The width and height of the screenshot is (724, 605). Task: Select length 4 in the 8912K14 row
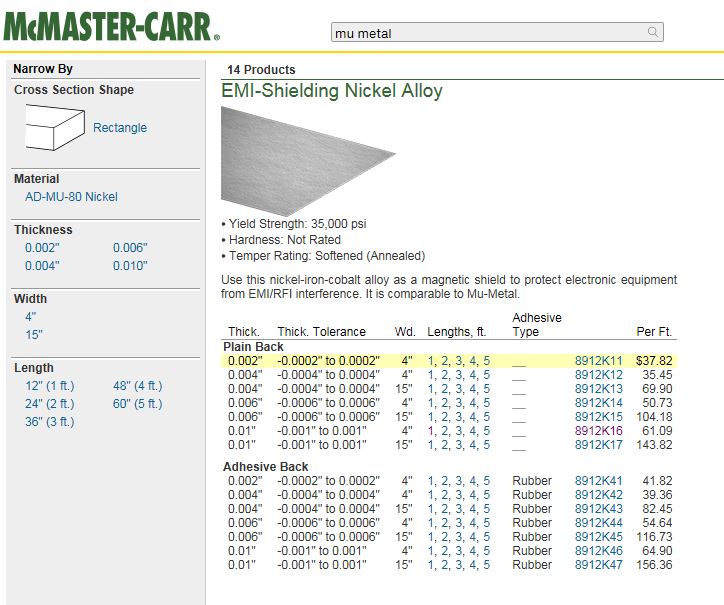(473, 403)
